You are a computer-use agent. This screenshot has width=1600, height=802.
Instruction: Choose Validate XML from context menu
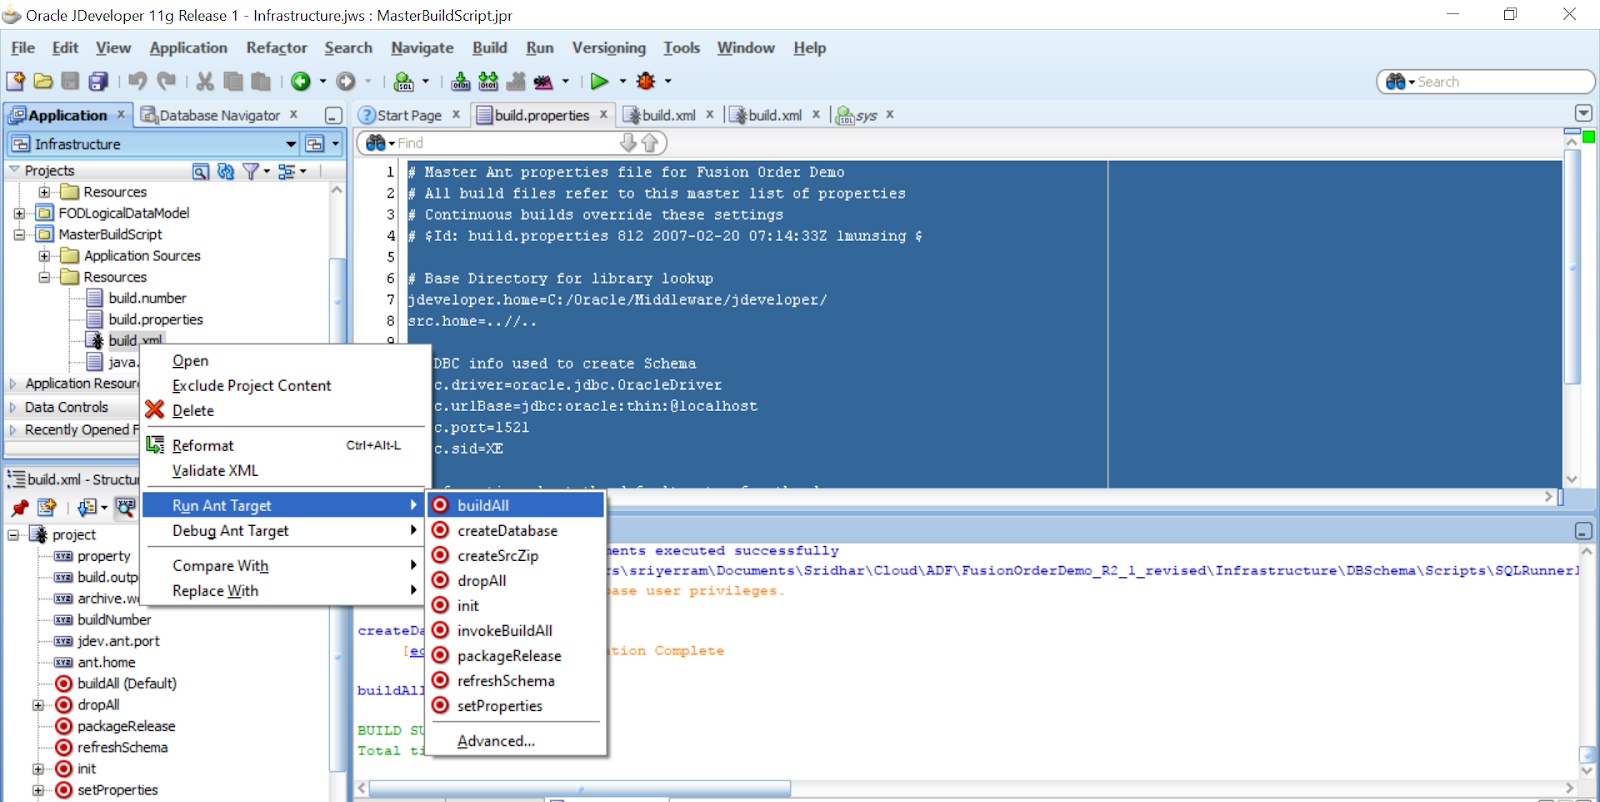coord(285,471)
